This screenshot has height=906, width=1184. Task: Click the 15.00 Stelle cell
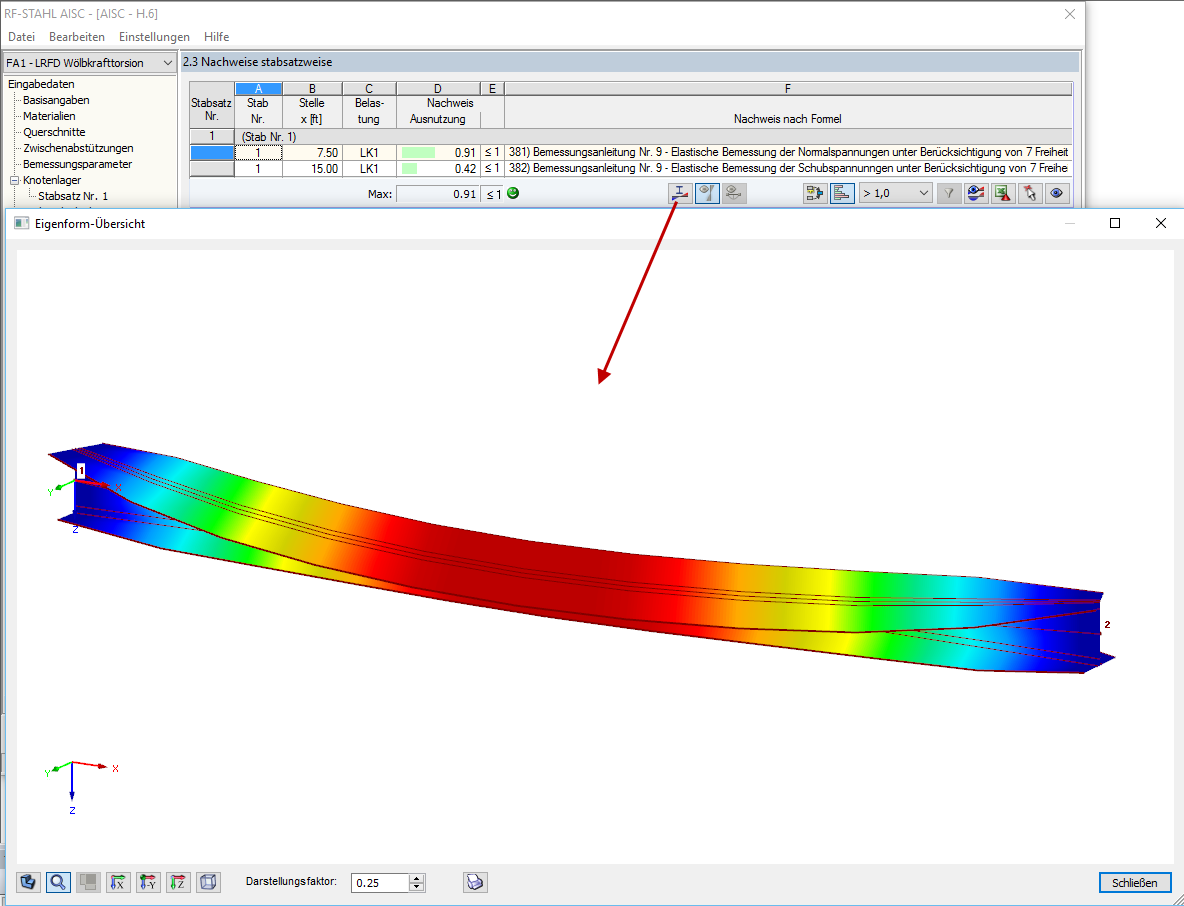point(313,168)
